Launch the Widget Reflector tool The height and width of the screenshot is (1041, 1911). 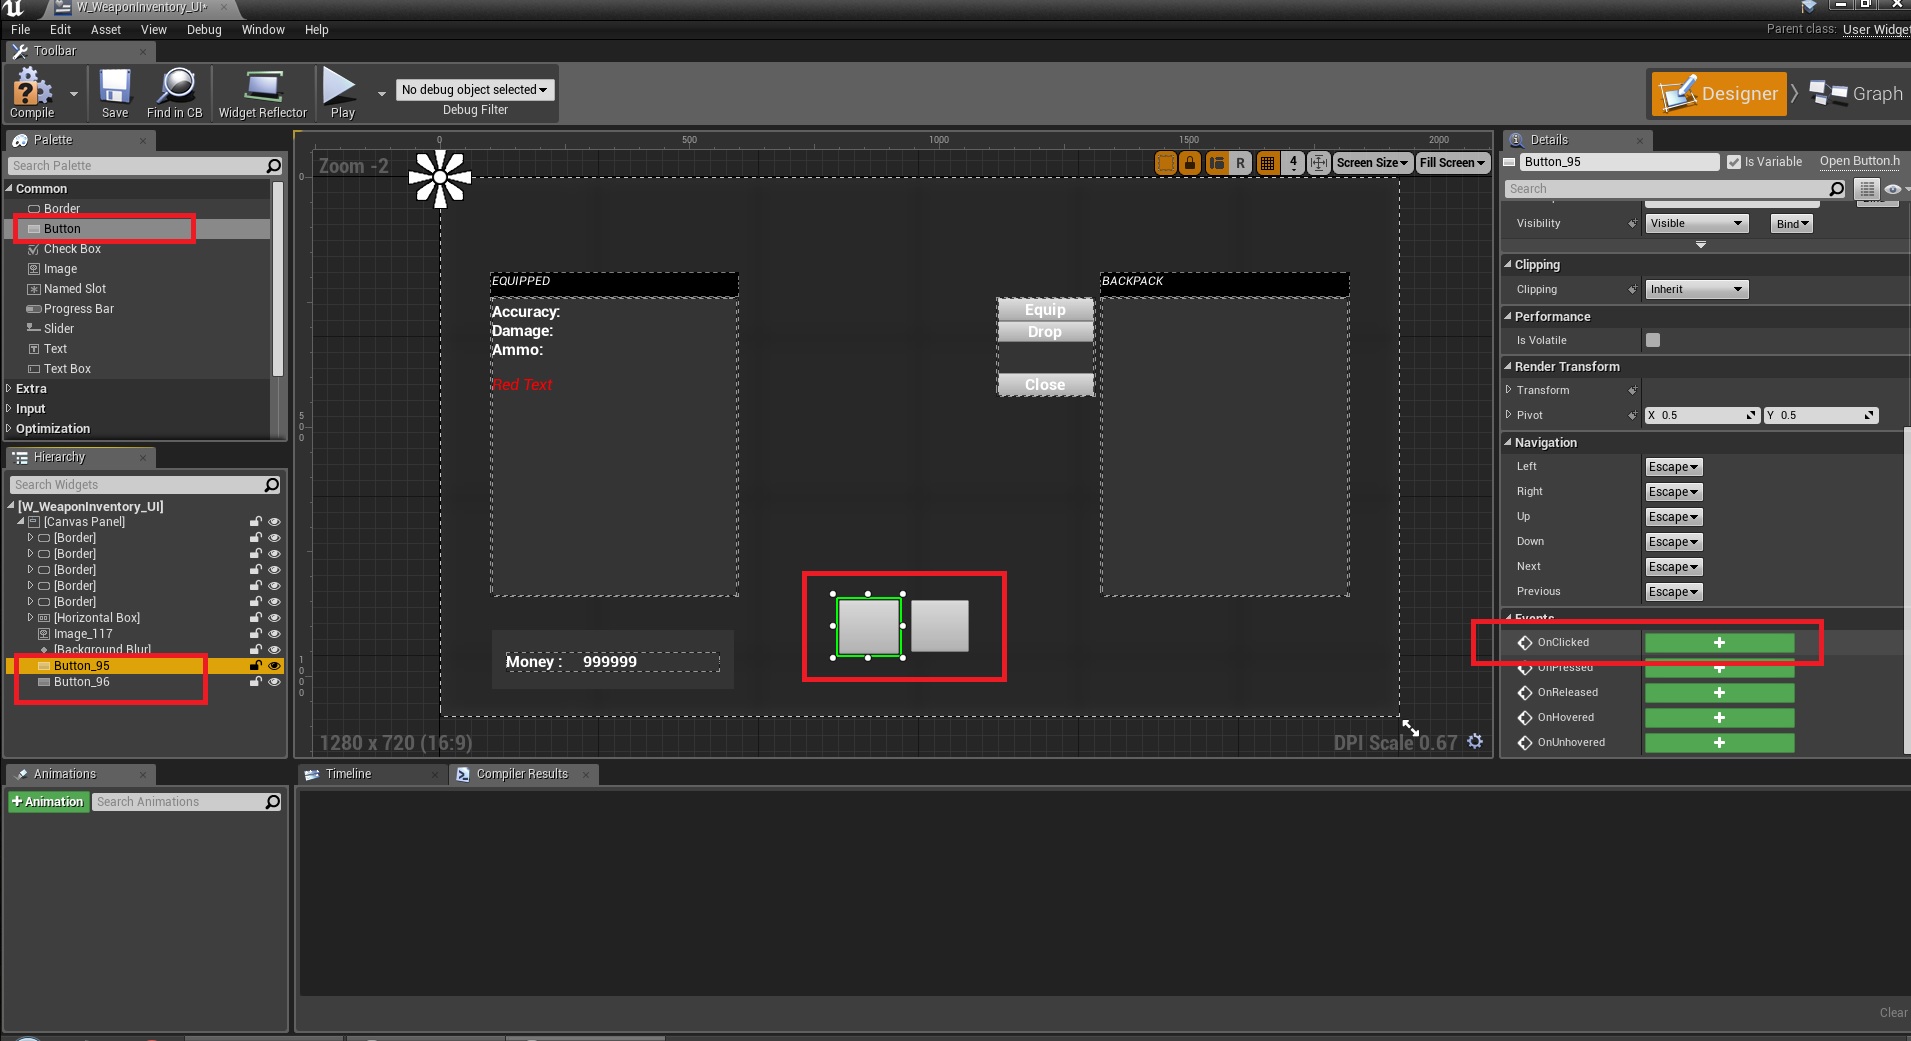tap(262, 93)
